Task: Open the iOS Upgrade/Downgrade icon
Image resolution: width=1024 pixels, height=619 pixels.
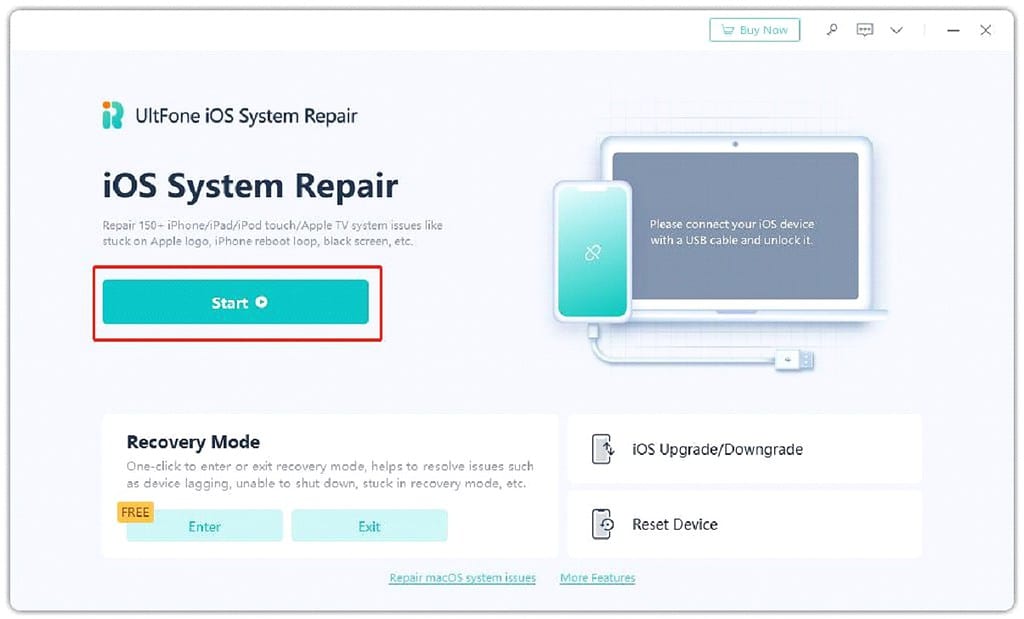Action: pyautogui.click(x=603, y=449)
